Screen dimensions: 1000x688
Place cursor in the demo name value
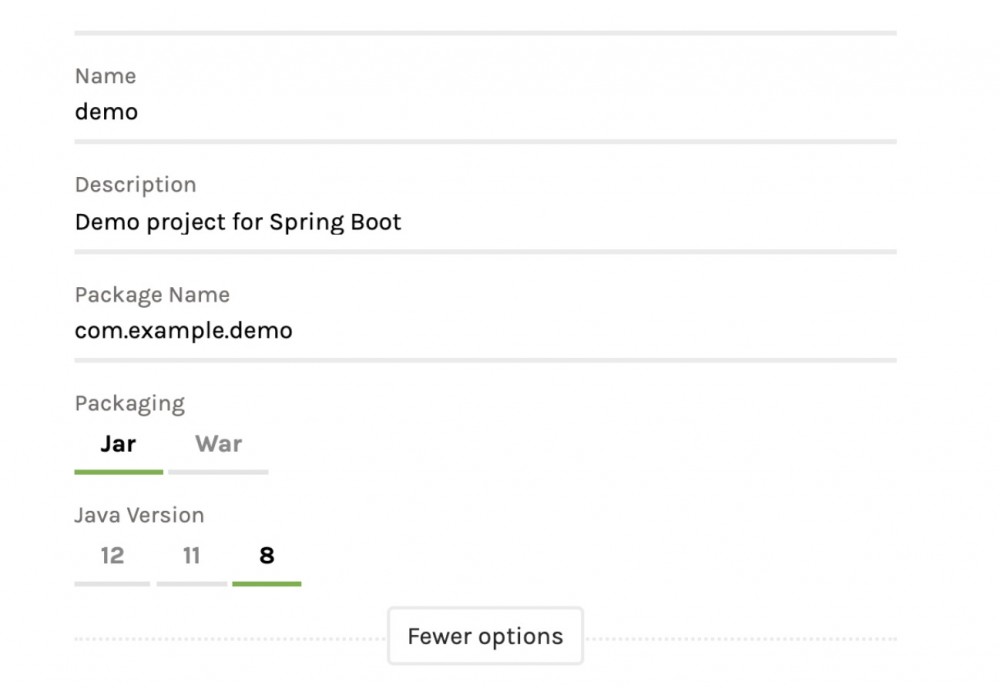[x=107, y=112]
